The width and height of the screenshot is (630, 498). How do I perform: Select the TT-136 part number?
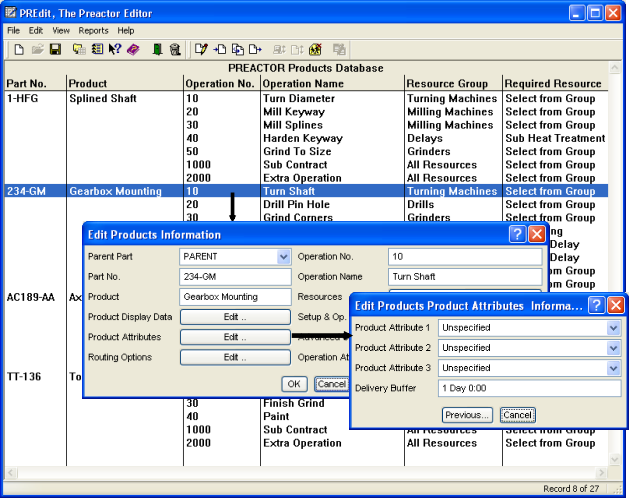click(x=24, y=377)
